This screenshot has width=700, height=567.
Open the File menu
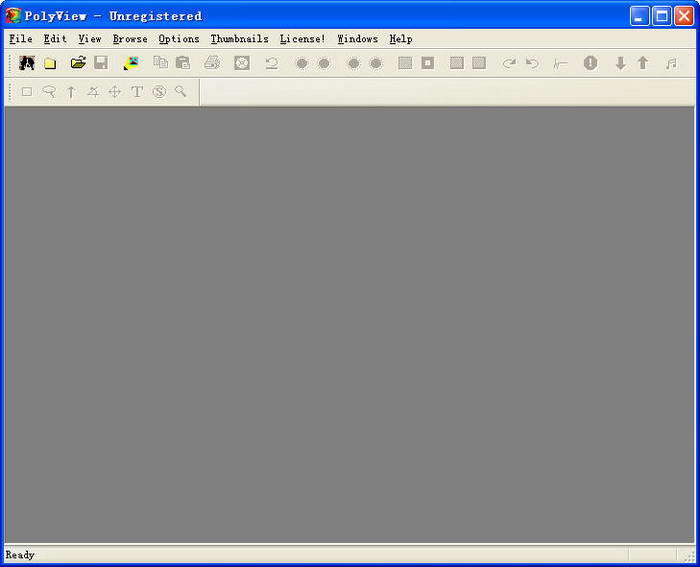(x=21, y=39)
